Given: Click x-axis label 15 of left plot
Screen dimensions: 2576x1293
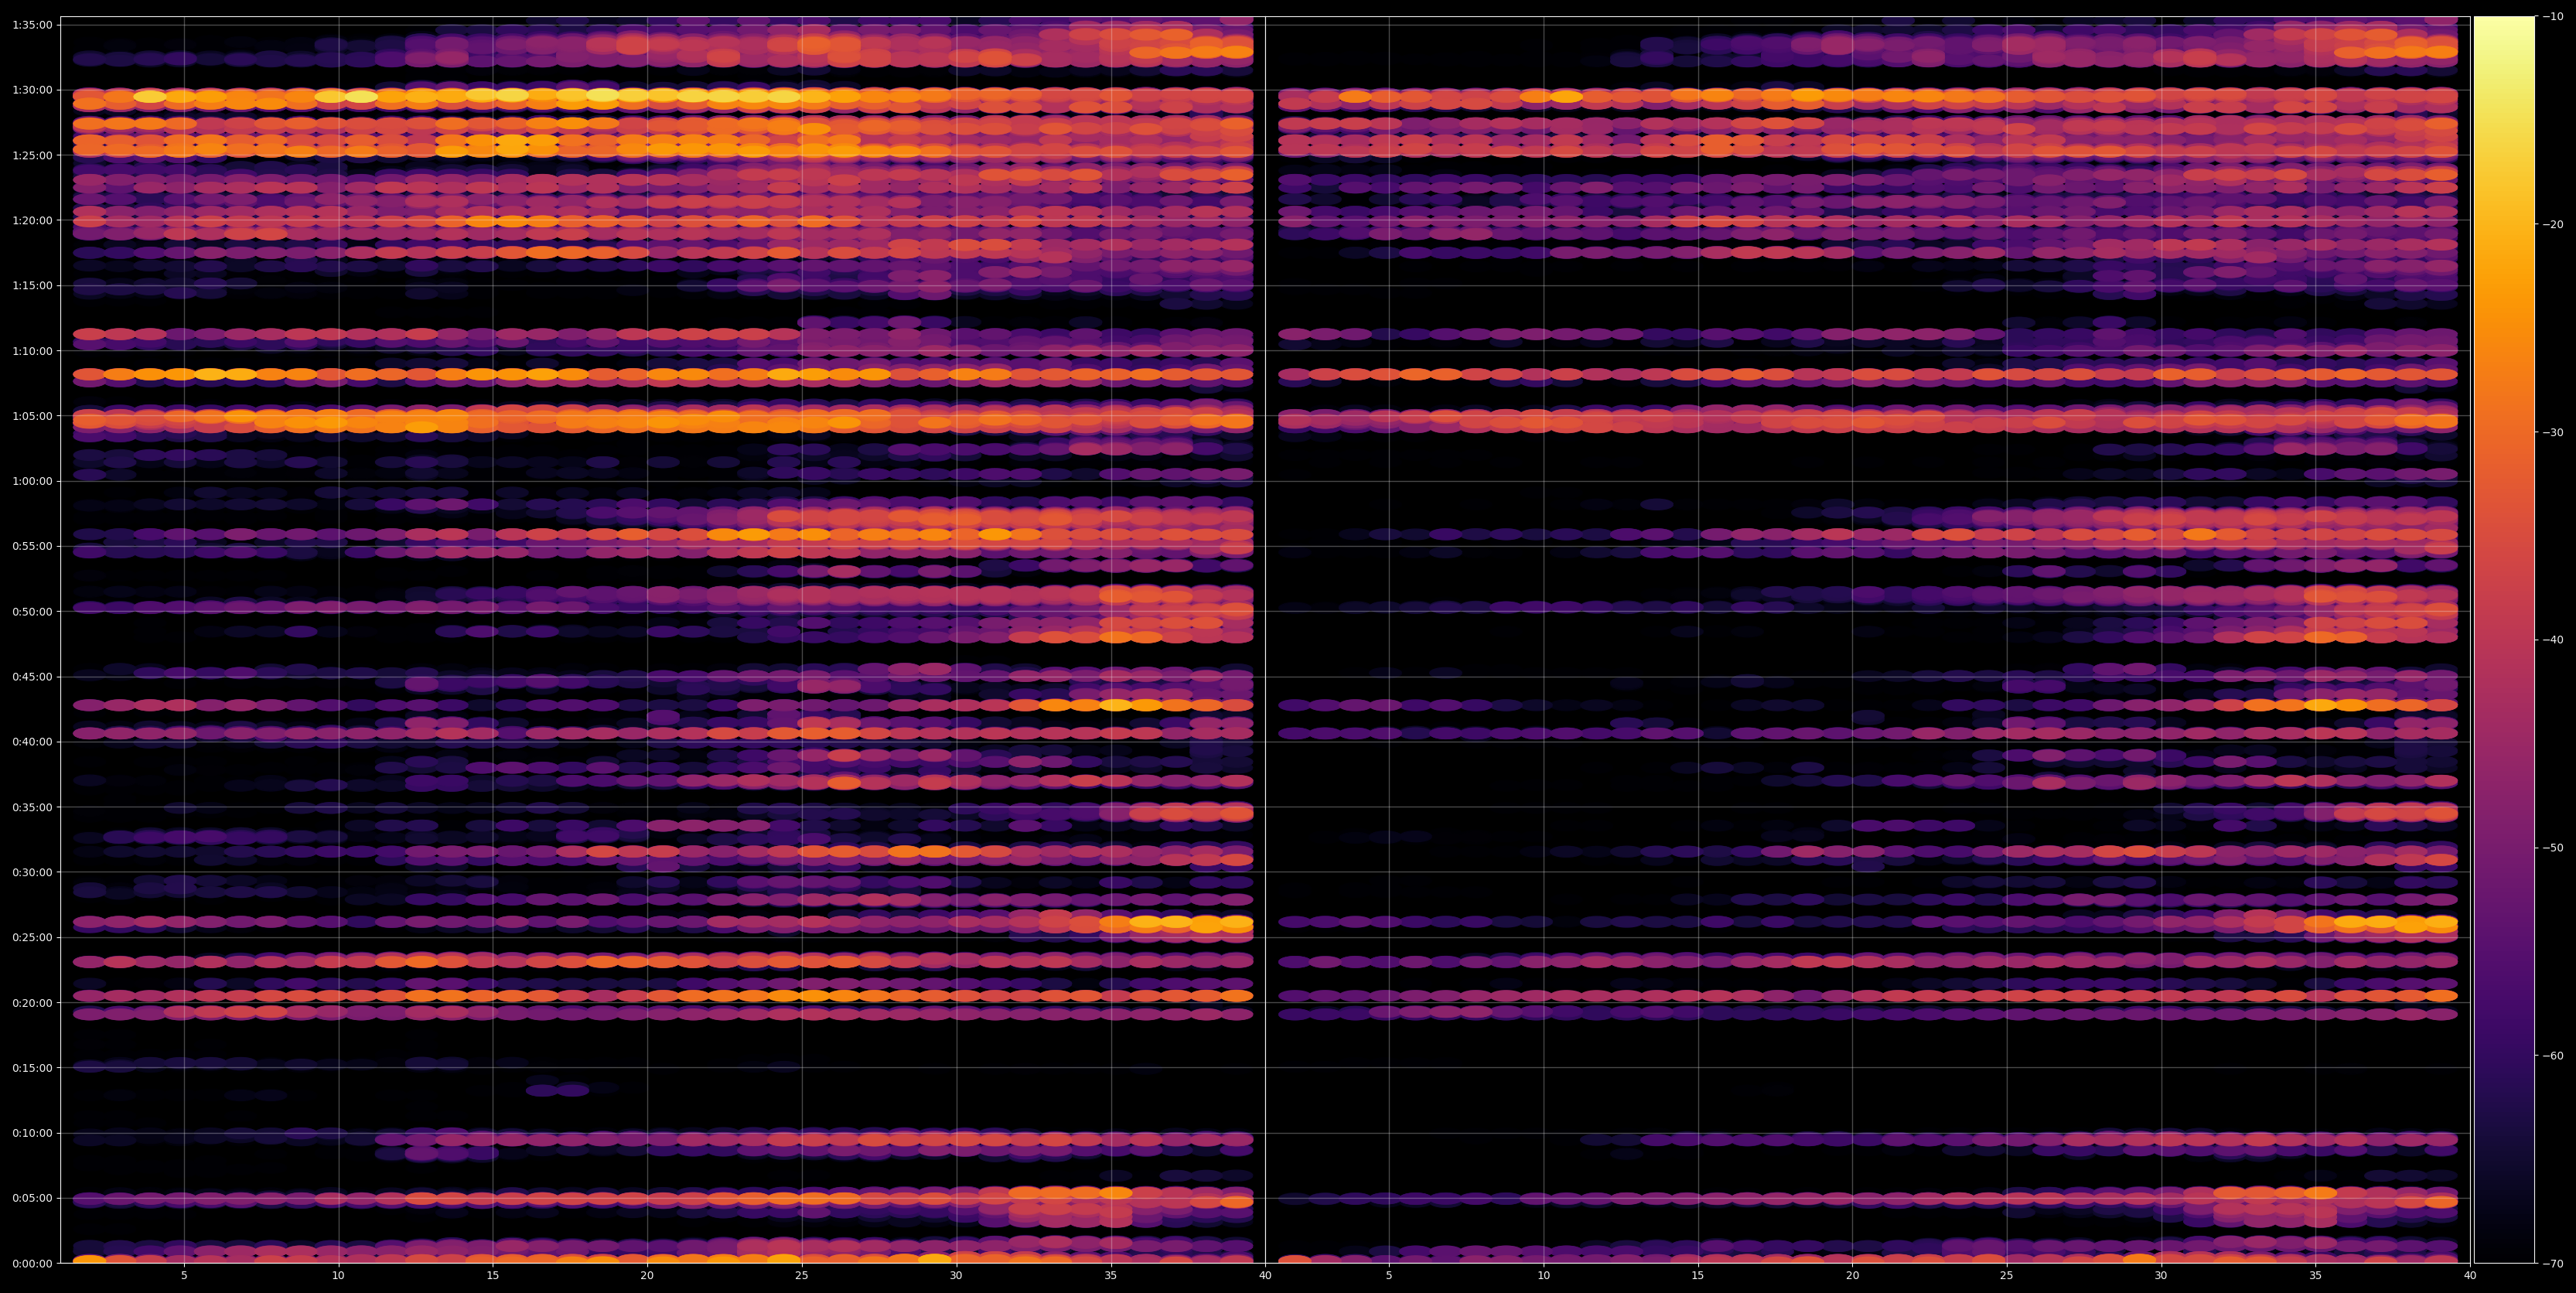Looking at the screenshot, I should click(x=493, y=1275).
